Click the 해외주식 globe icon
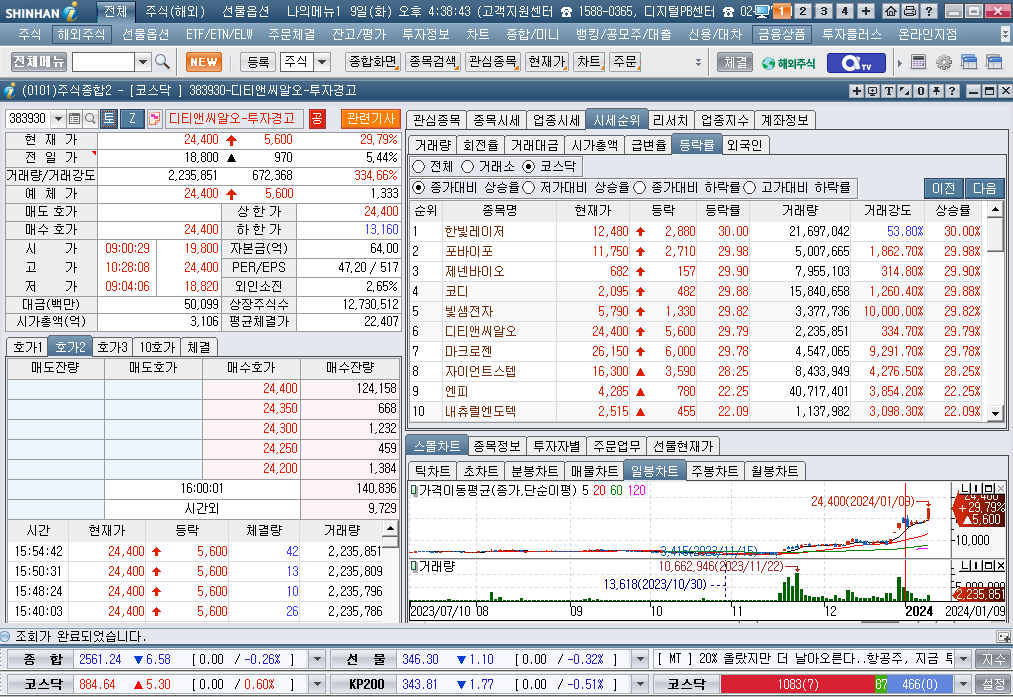Image resolution: width=1013 pixels, height=698 pixels. [788, 63]
